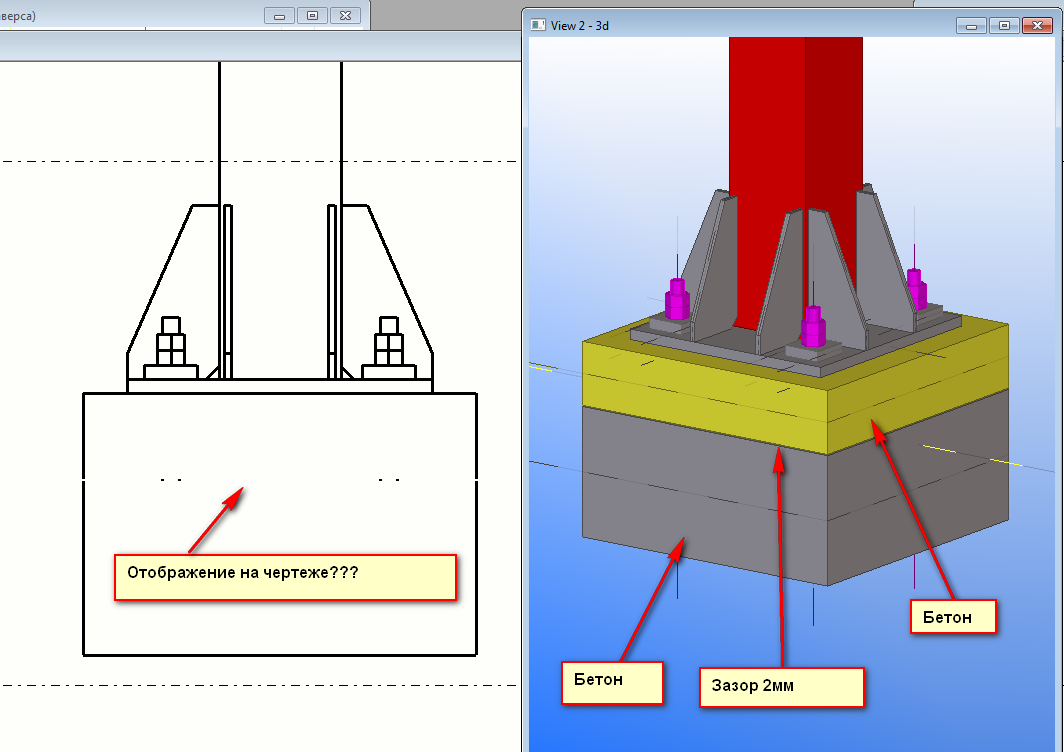Screen dimensions: 1064x752
Task: Click the 'Зазор 2мм' annotation label
Action: click(x=780, y=687)
